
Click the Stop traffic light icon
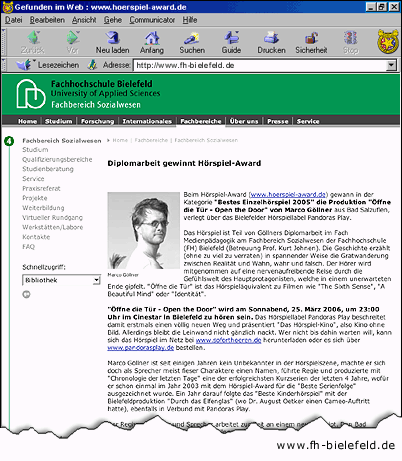click(350, 37)
